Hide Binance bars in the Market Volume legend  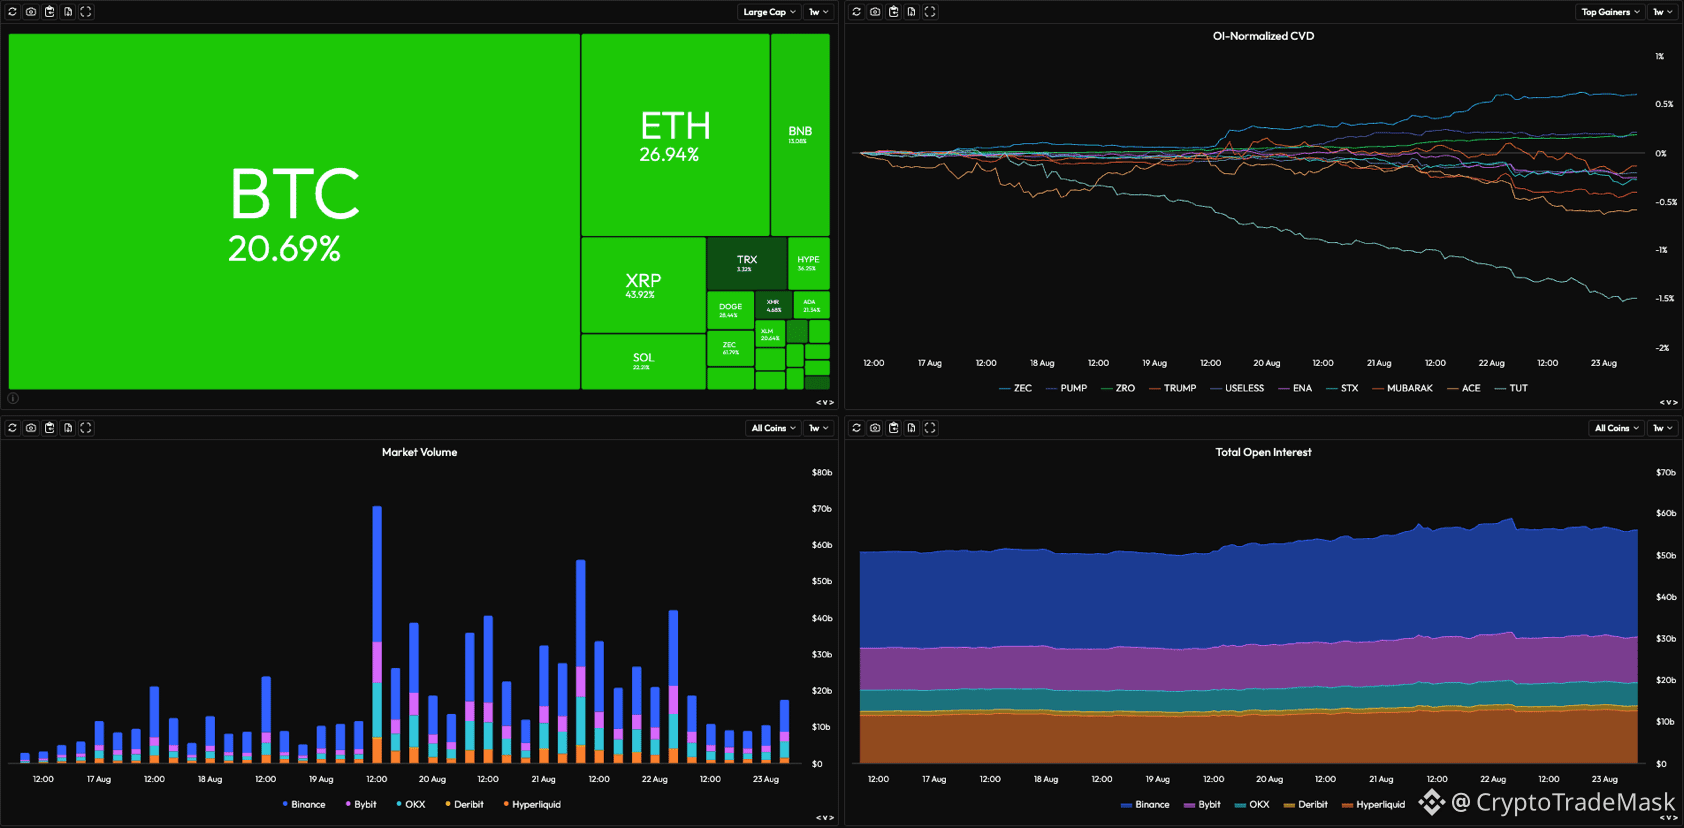coord(304,804)
